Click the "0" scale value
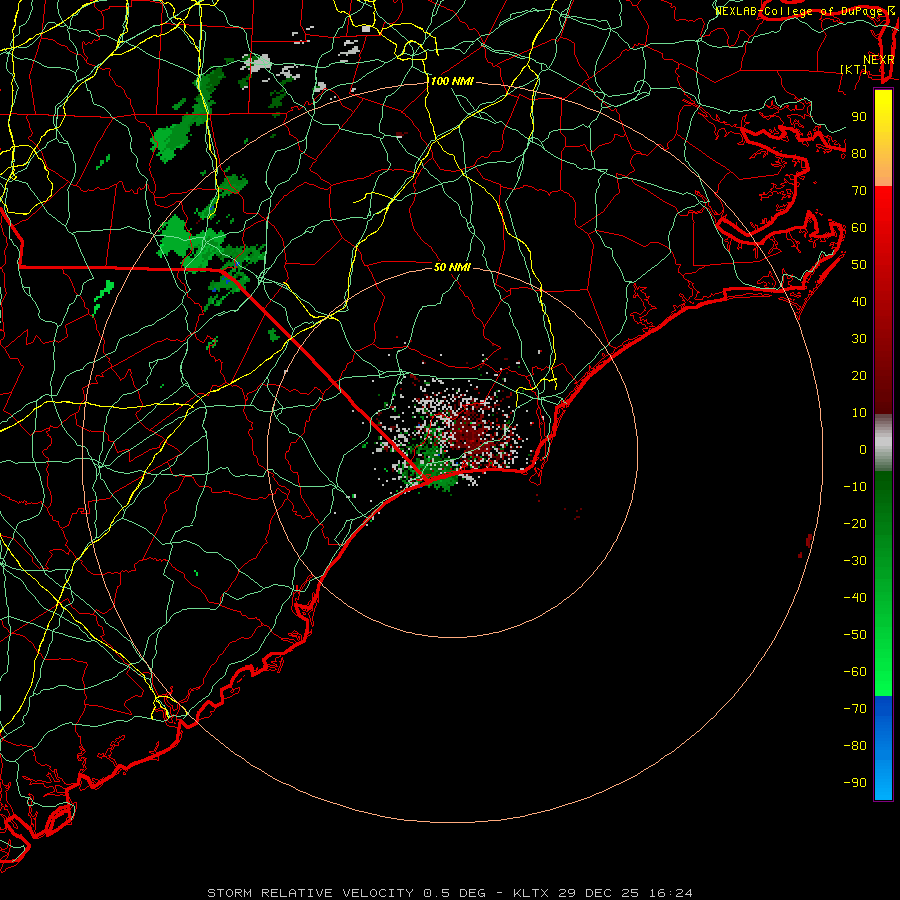 point(863,449)
